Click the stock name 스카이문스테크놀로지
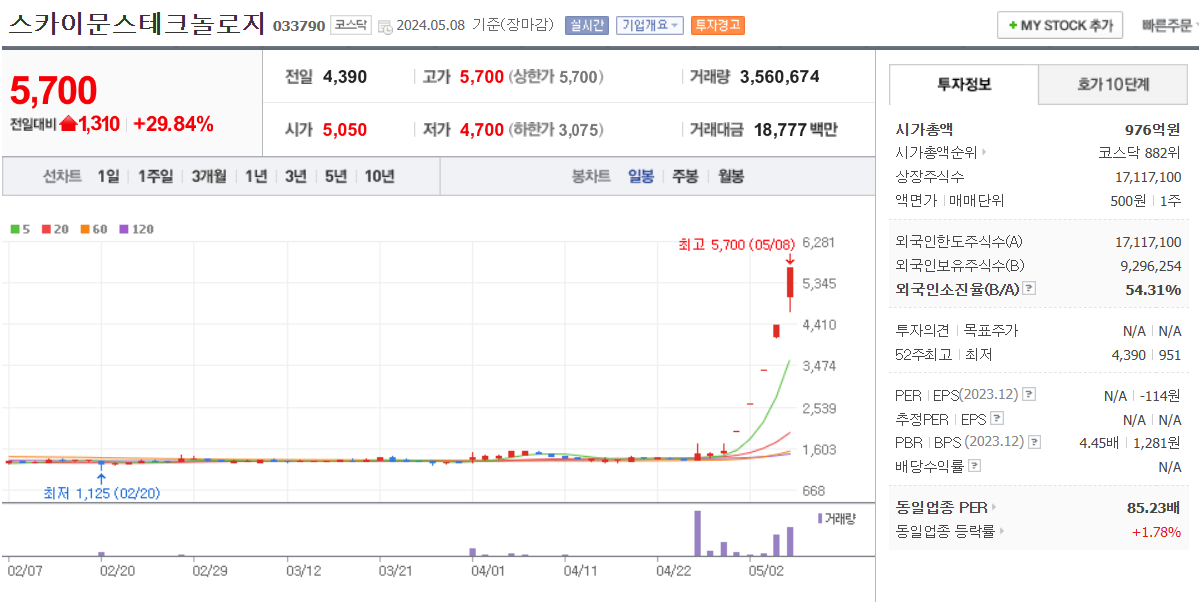Viewport: 1199px width, 602px height. 137,24
